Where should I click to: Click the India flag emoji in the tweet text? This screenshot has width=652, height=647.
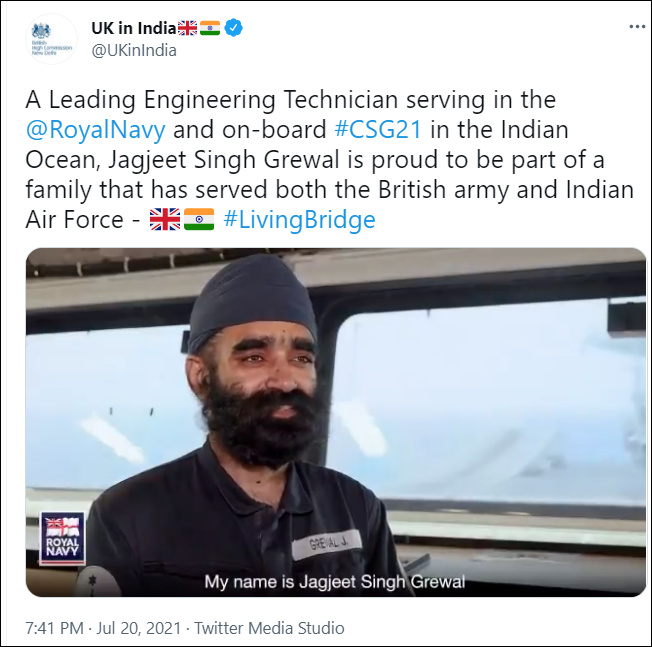199,219
